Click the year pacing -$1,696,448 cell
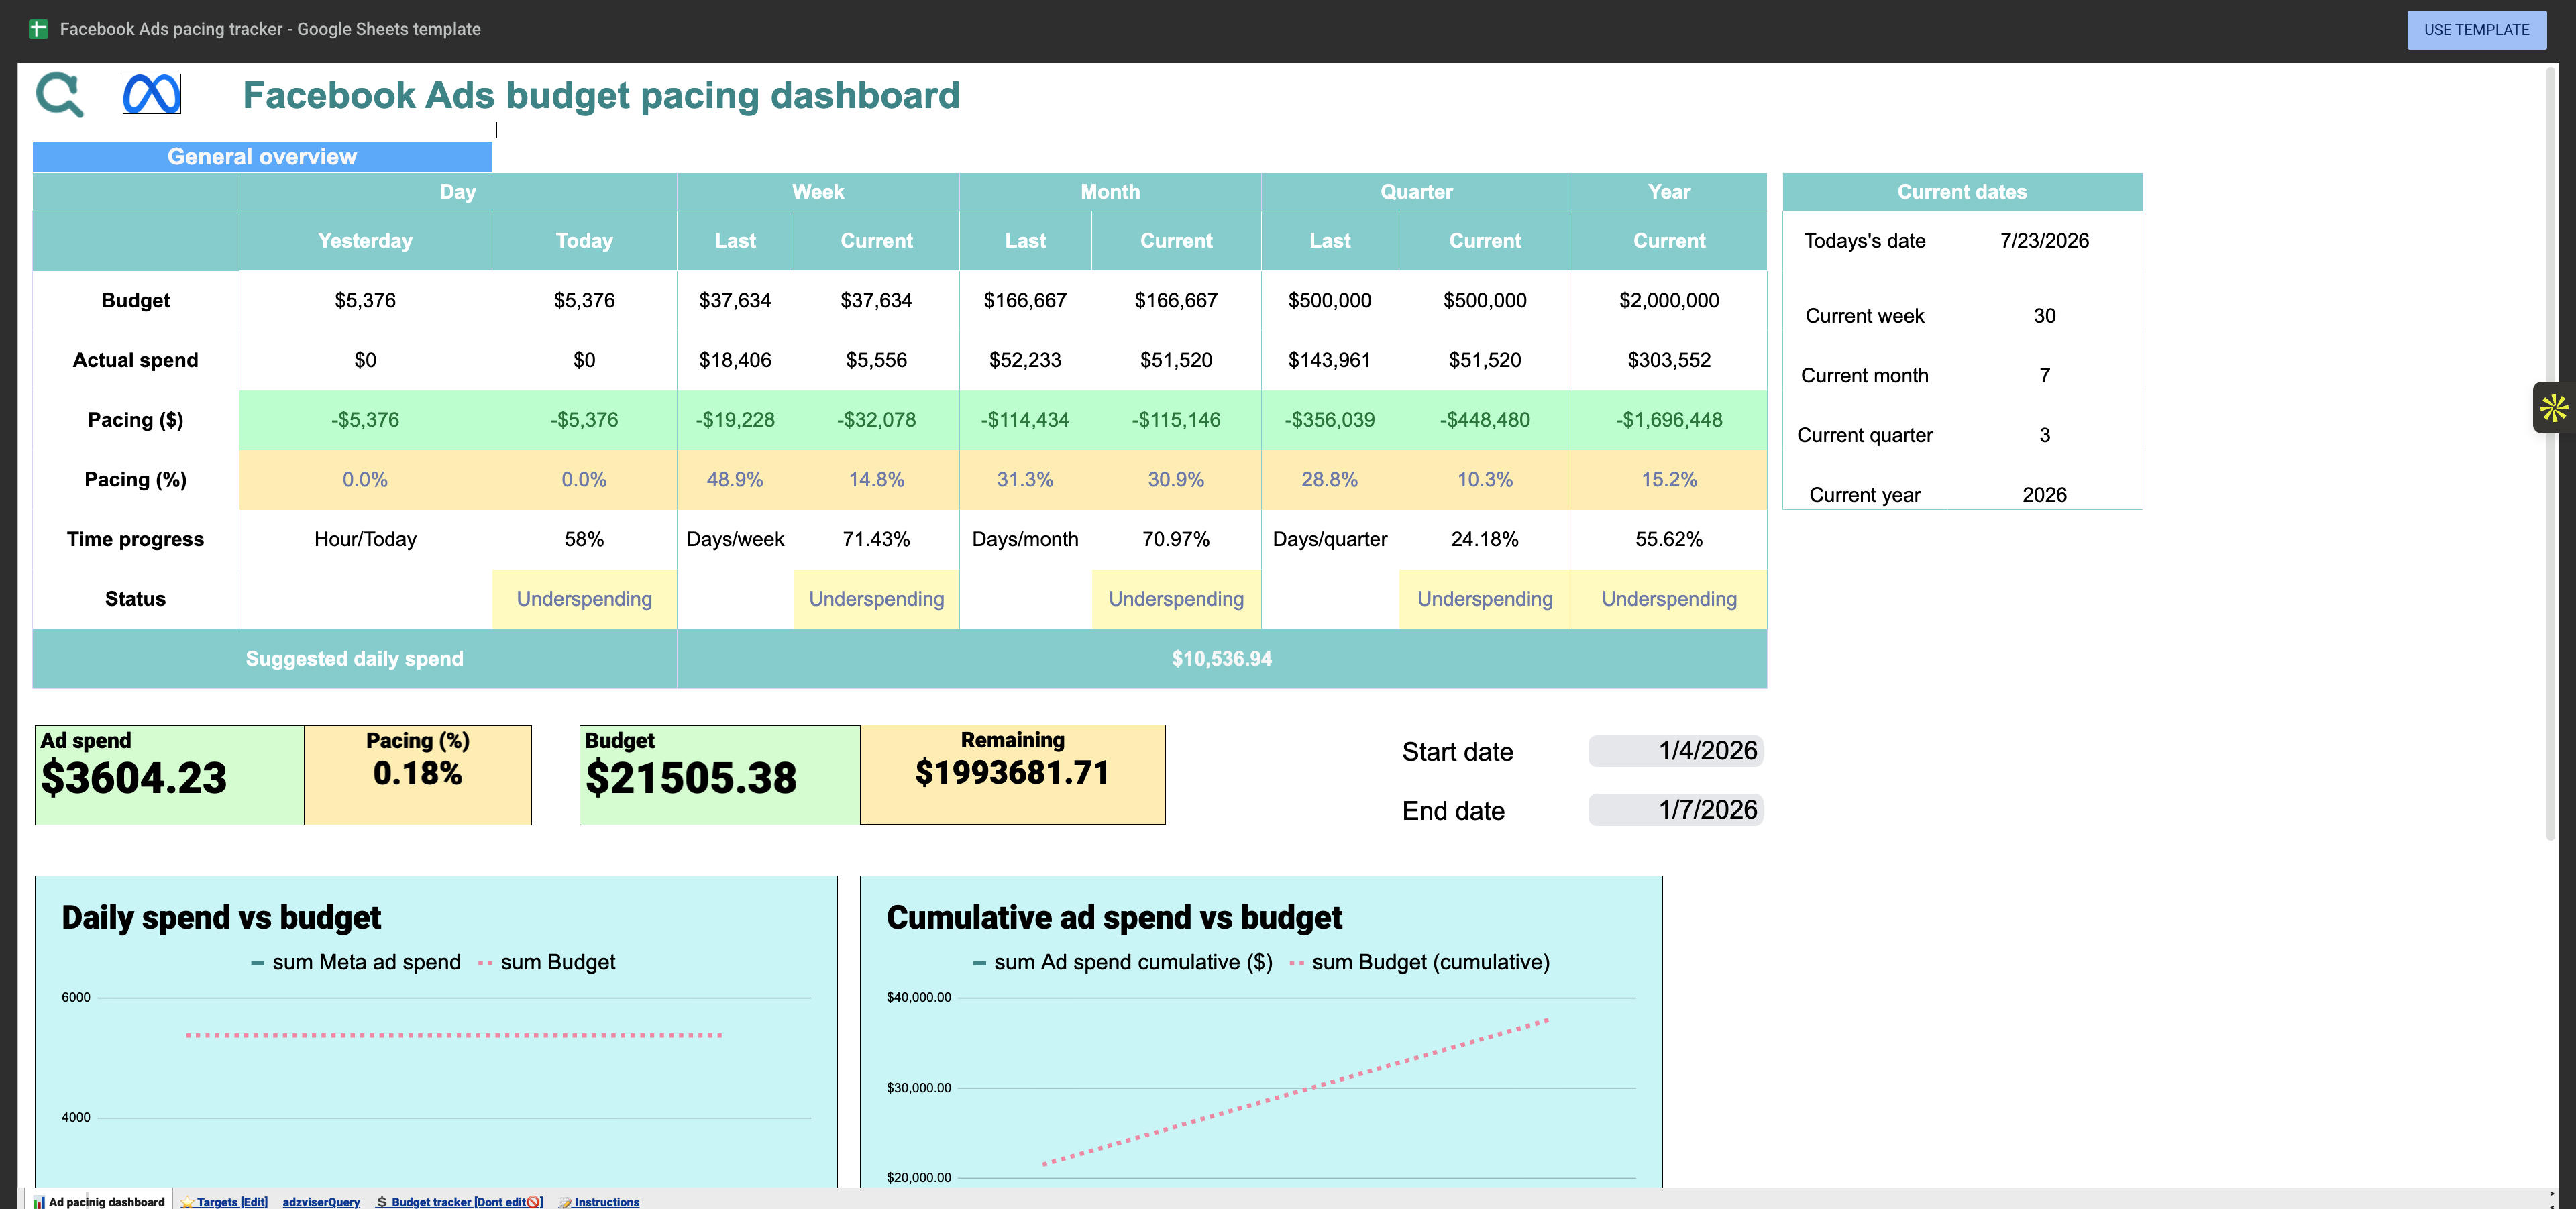Screen dimensions: 2576x1209 (1668, 420)
